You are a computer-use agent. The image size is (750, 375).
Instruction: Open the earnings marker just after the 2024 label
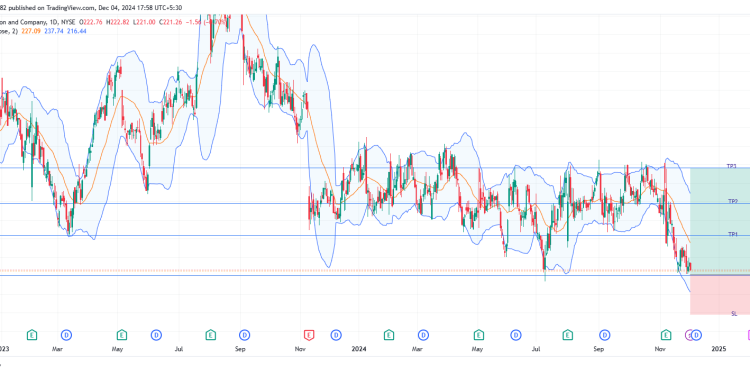[388, 334]
